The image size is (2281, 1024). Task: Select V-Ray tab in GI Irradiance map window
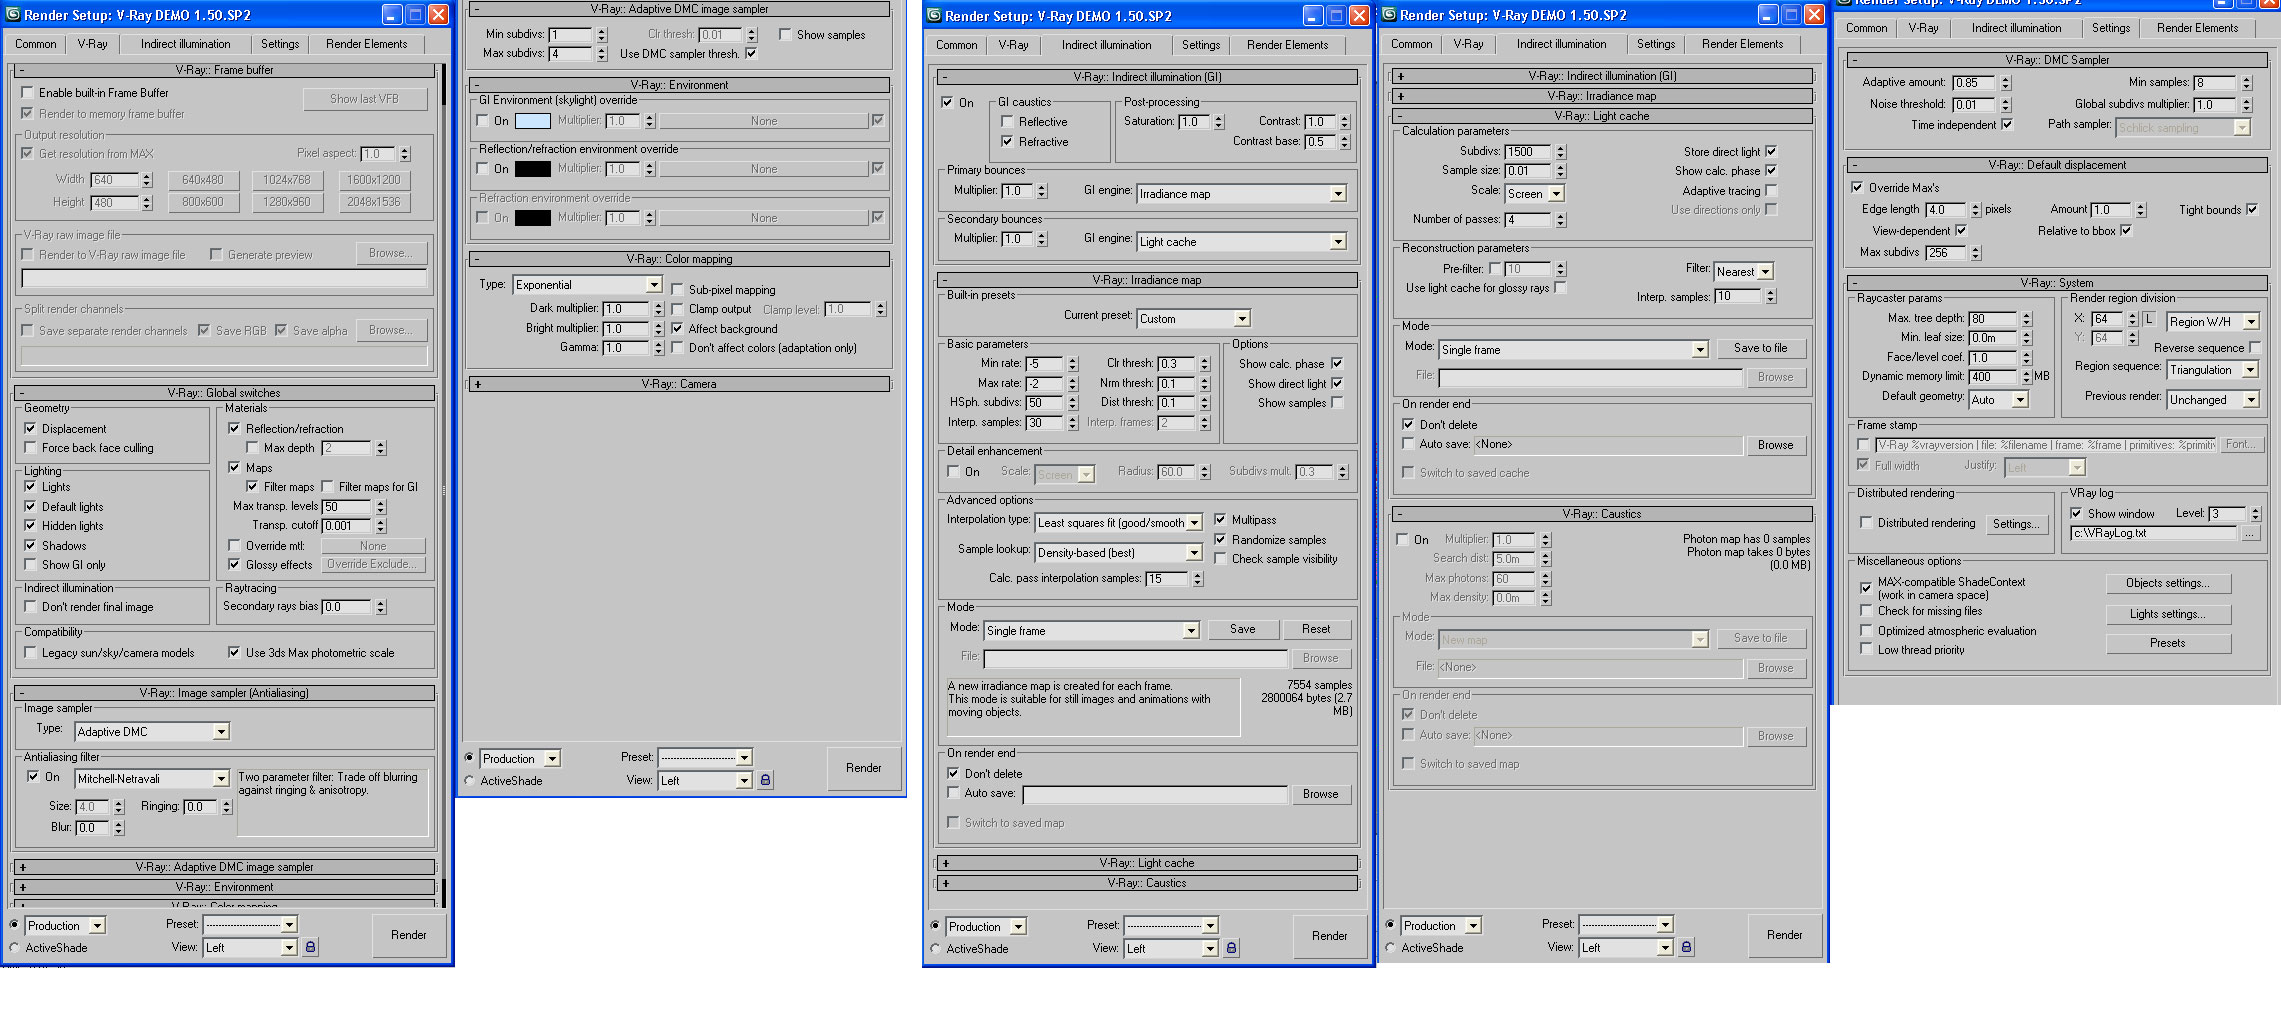(1013, 45)
